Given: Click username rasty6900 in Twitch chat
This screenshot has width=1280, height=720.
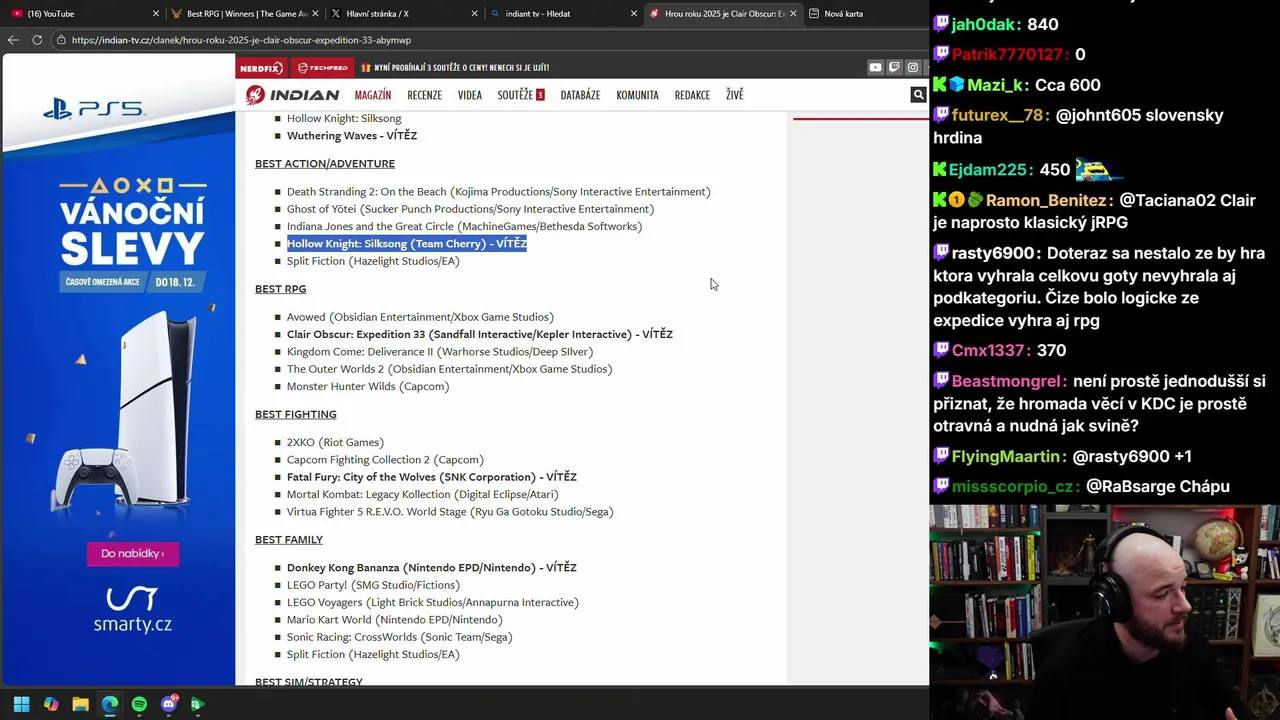Looking at the screenshot, I should click(993, 254).
